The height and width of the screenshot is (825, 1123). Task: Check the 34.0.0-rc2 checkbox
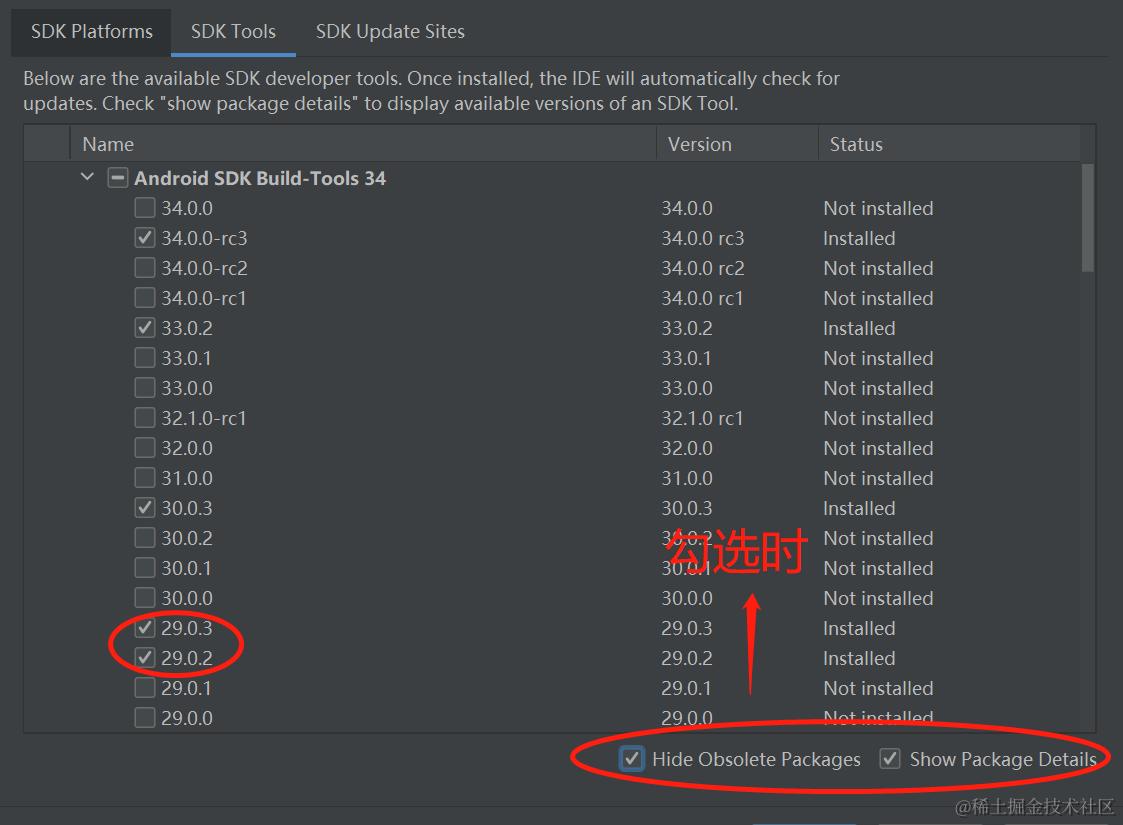click(x=145, y=268)
